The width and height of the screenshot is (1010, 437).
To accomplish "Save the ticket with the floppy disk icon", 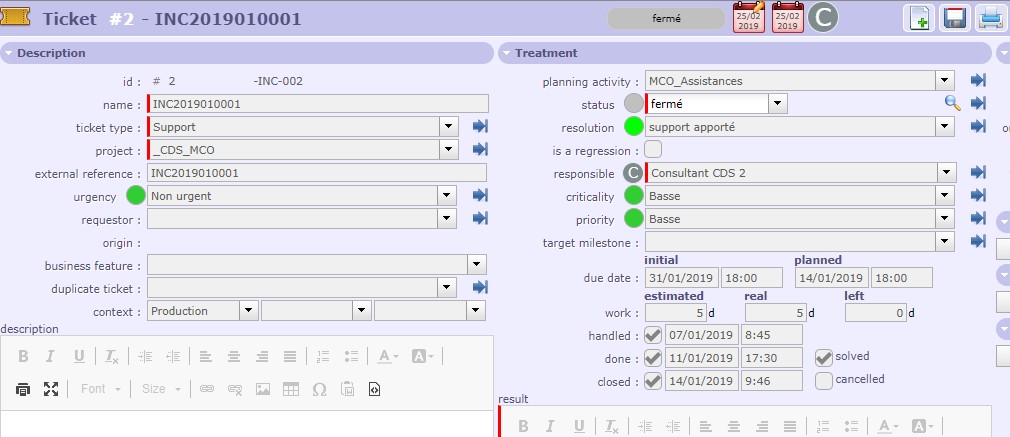I will 955,18.
